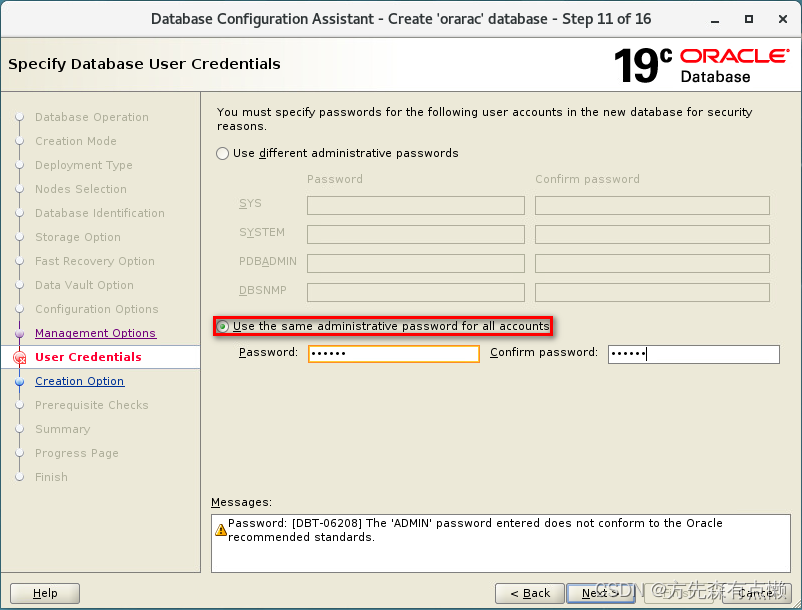Click the Finish step label
Screen dimensions: 802x610
point(51,477)
